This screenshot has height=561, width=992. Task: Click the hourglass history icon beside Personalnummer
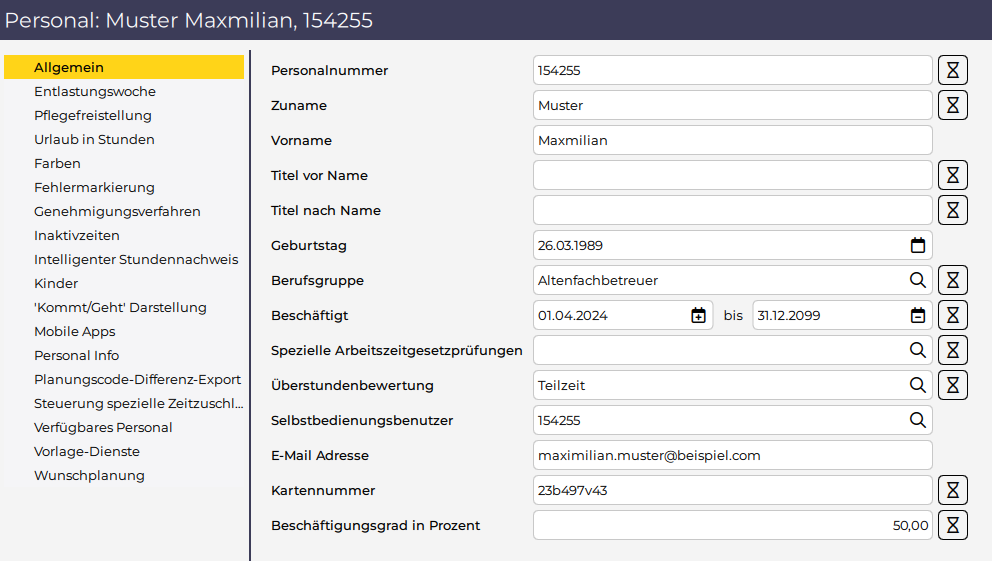click(952, 70)
